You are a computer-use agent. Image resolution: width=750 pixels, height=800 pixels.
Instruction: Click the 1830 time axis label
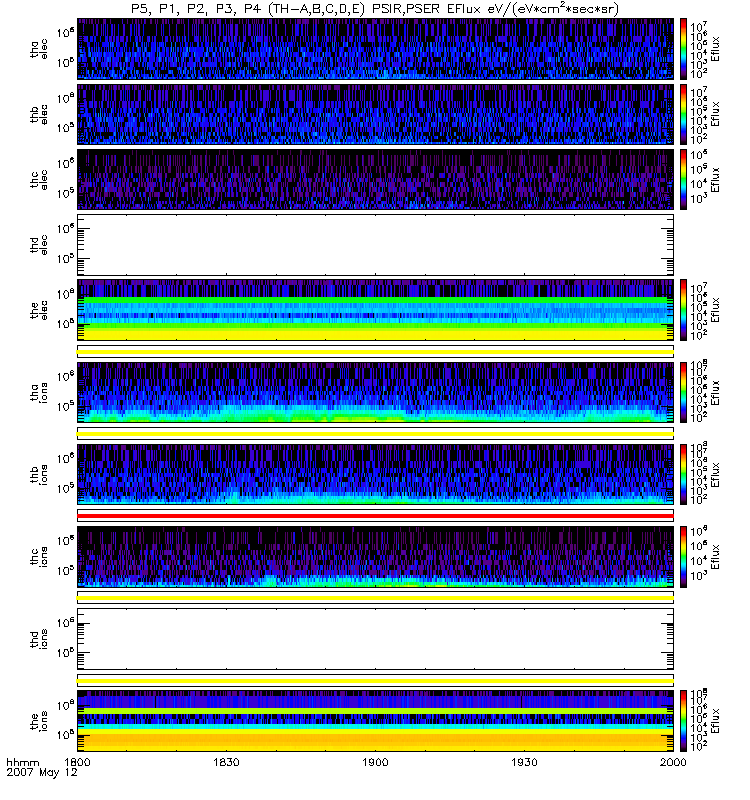coord(226,762)
